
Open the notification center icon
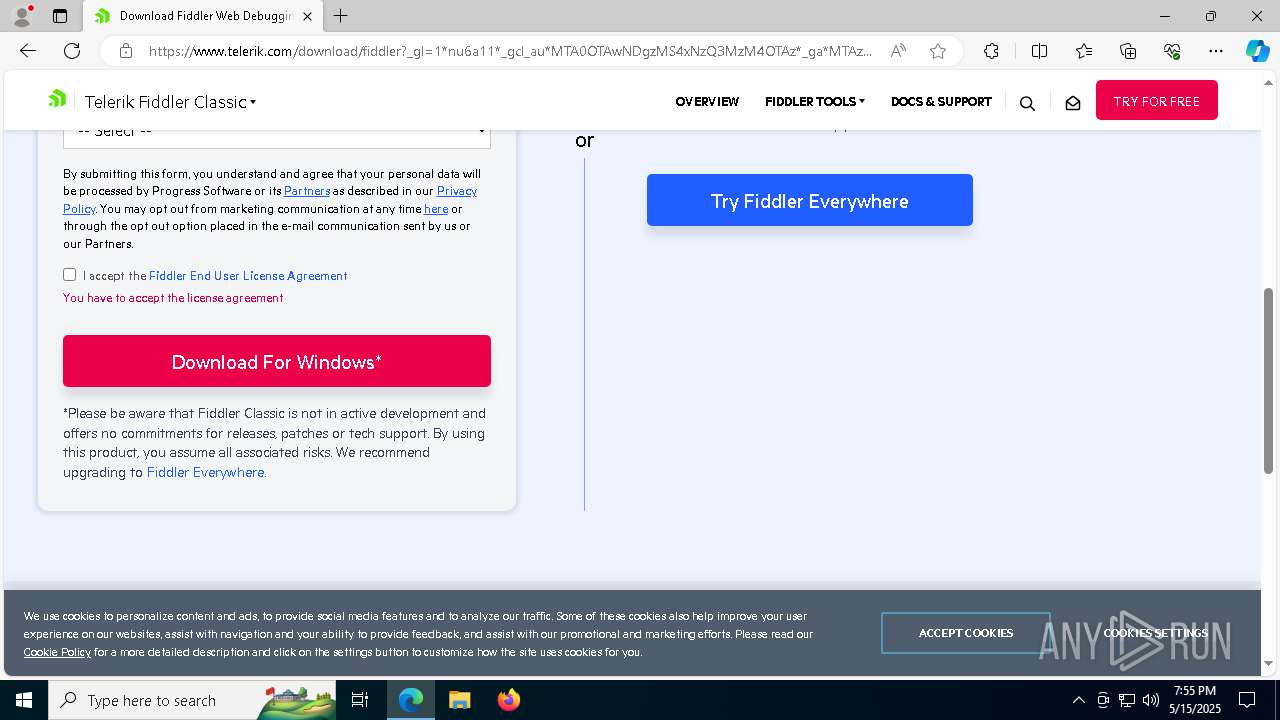pyautogui.click(x=1247, y=700)
